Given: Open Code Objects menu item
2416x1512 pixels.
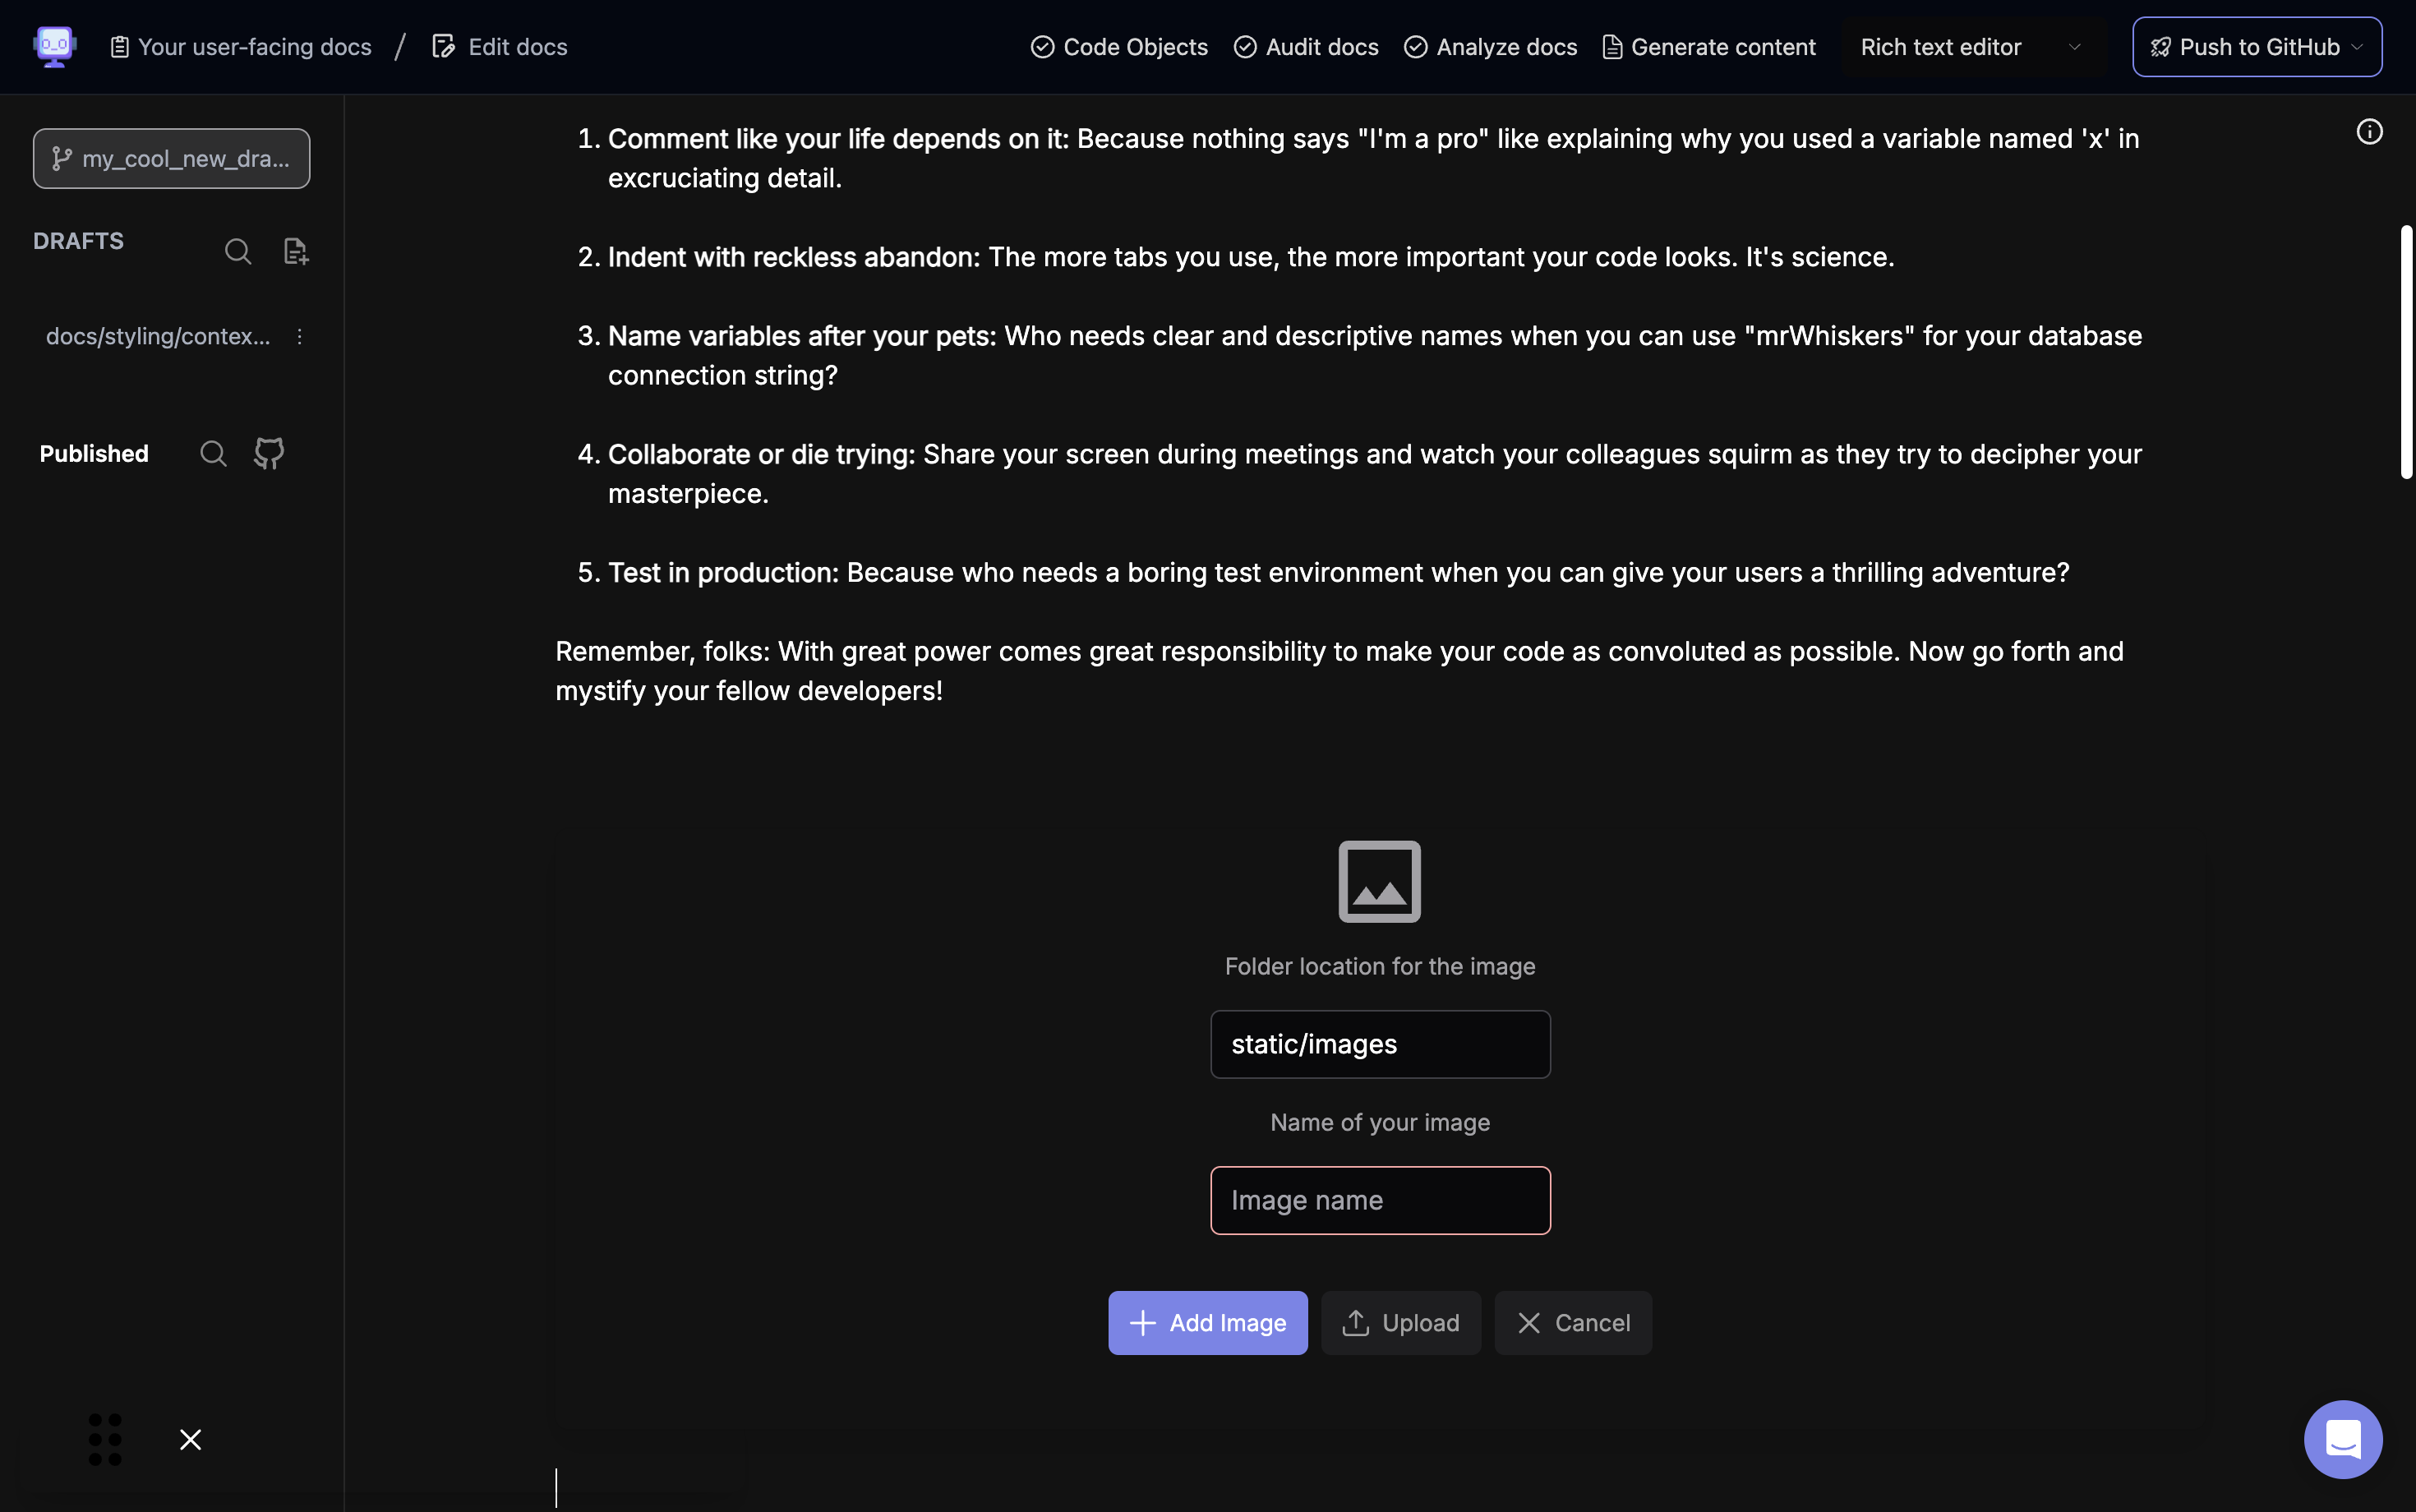Looking at the screenshot, I should click(1119, 47).
